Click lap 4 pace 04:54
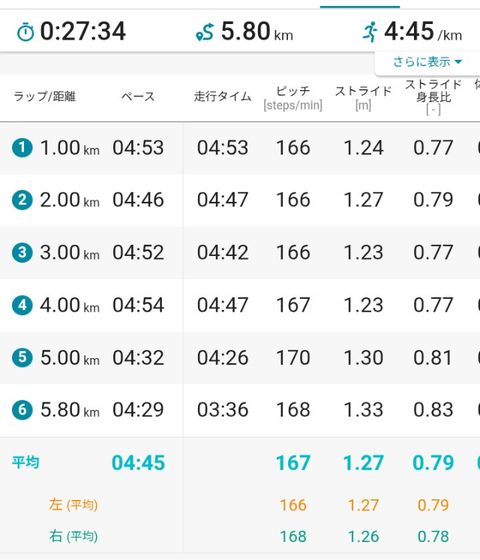 (x=138, y=305)
